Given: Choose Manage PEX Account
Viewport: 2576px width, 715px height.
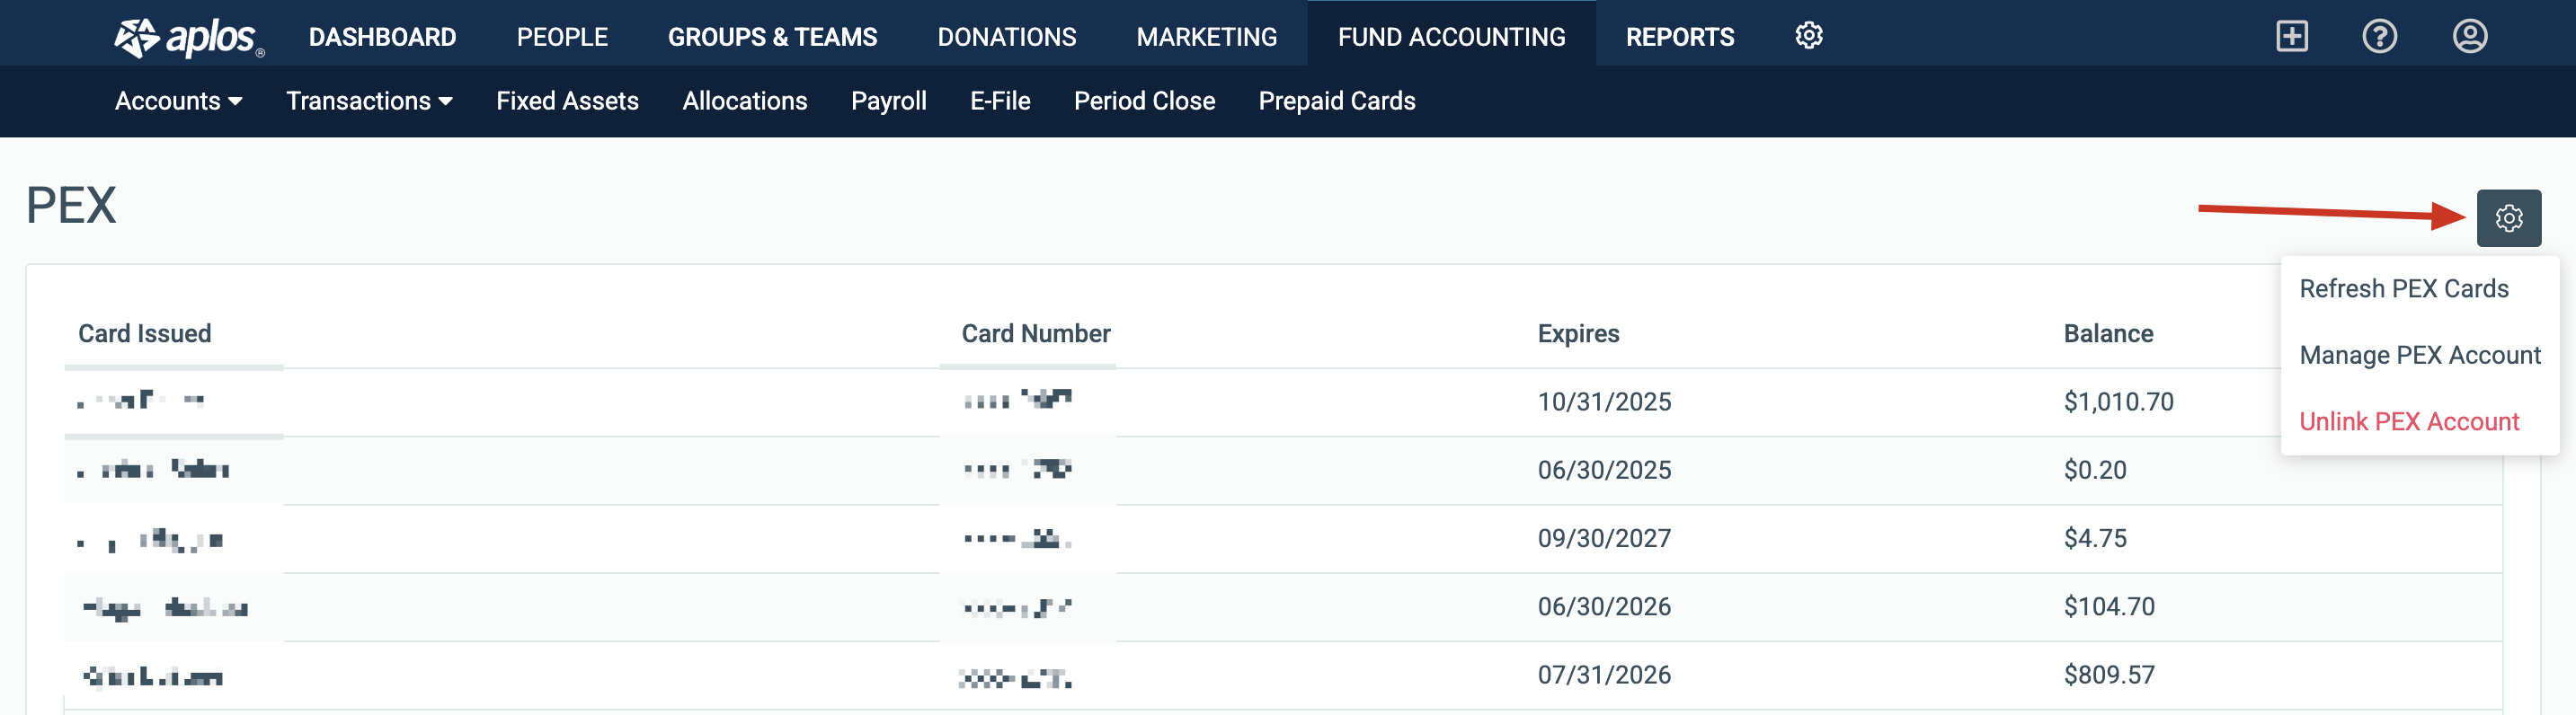Looking at the screenshot, I should (x=2419, y=355).
